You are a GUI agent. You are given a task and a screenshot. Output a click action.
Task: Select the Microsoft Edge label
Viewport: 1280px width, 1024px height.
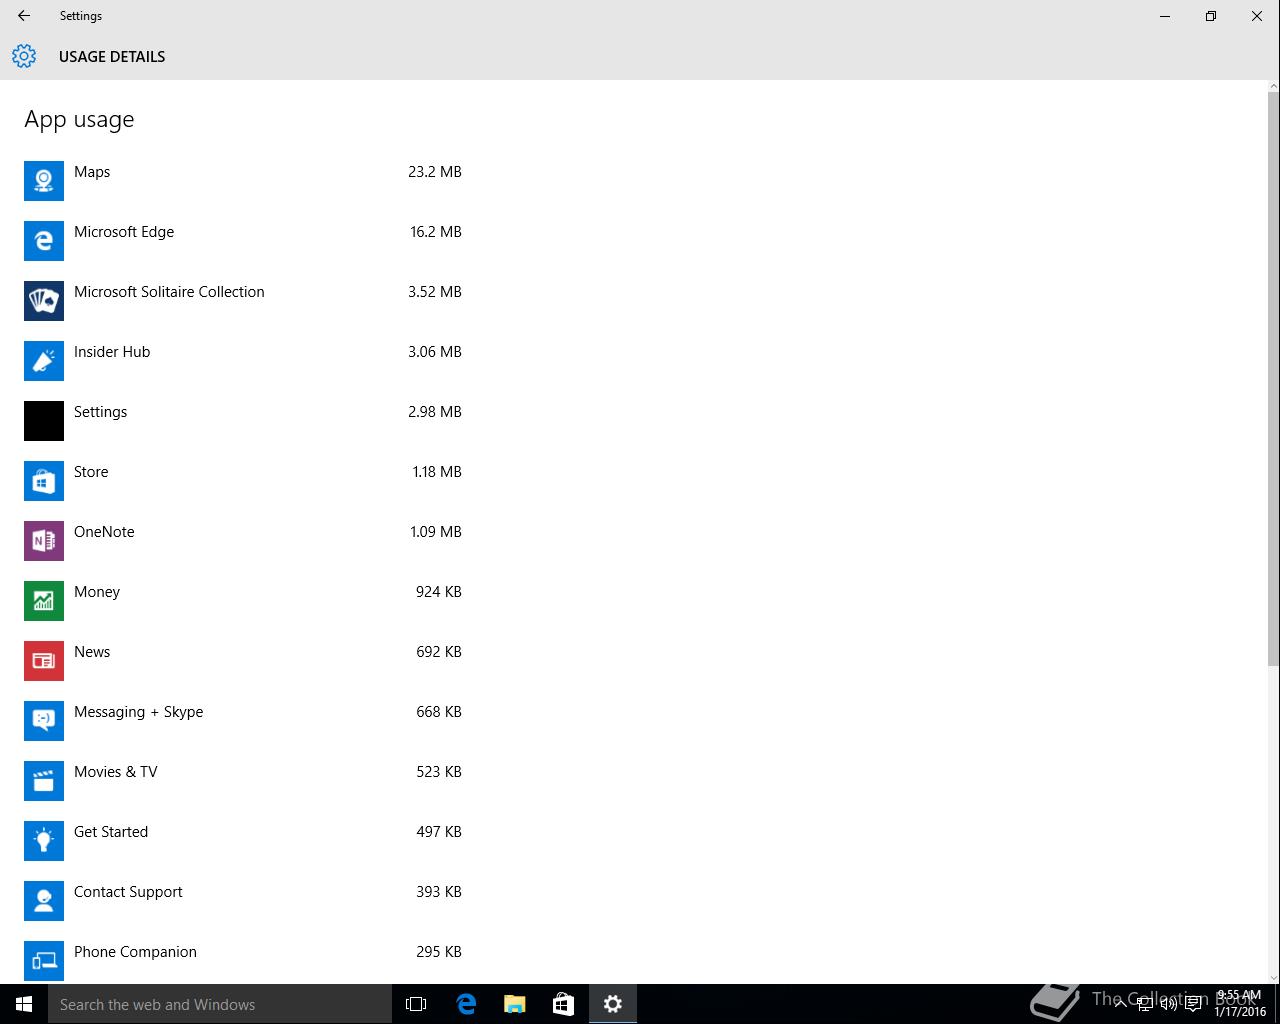124,232
